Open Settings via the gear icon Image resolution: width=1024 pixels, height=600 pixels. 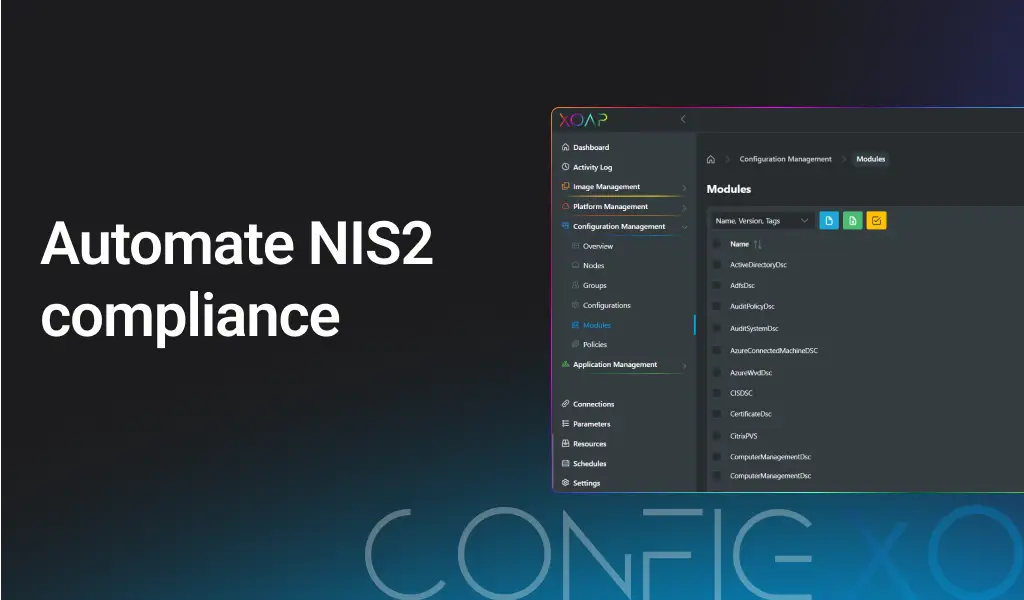point(567,483)
